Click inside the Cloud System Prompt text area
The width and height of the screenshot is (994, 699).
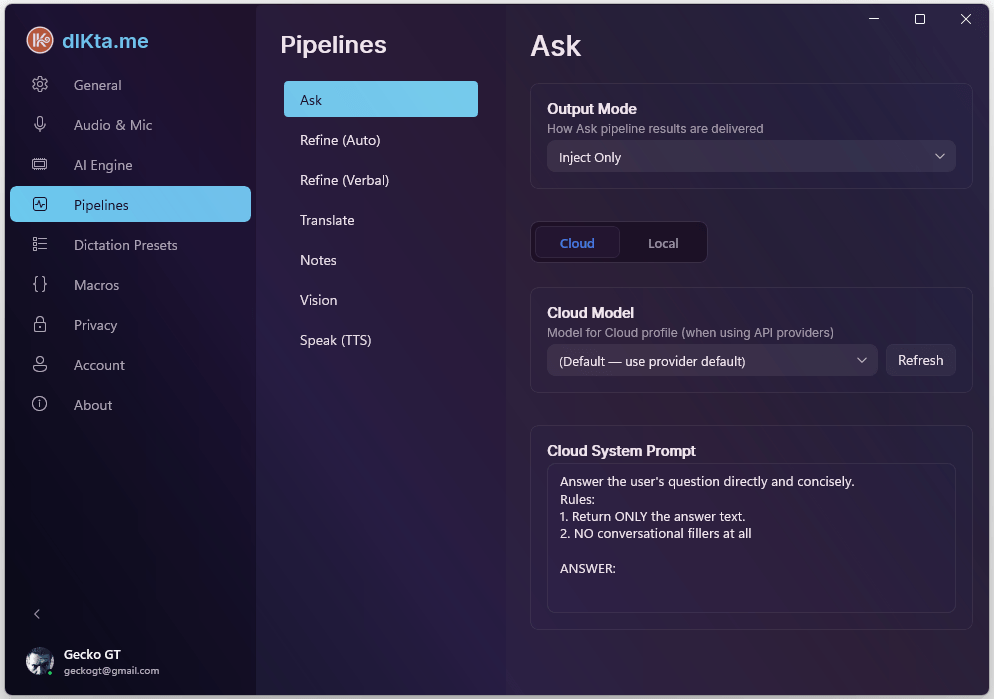coord(750,535)
